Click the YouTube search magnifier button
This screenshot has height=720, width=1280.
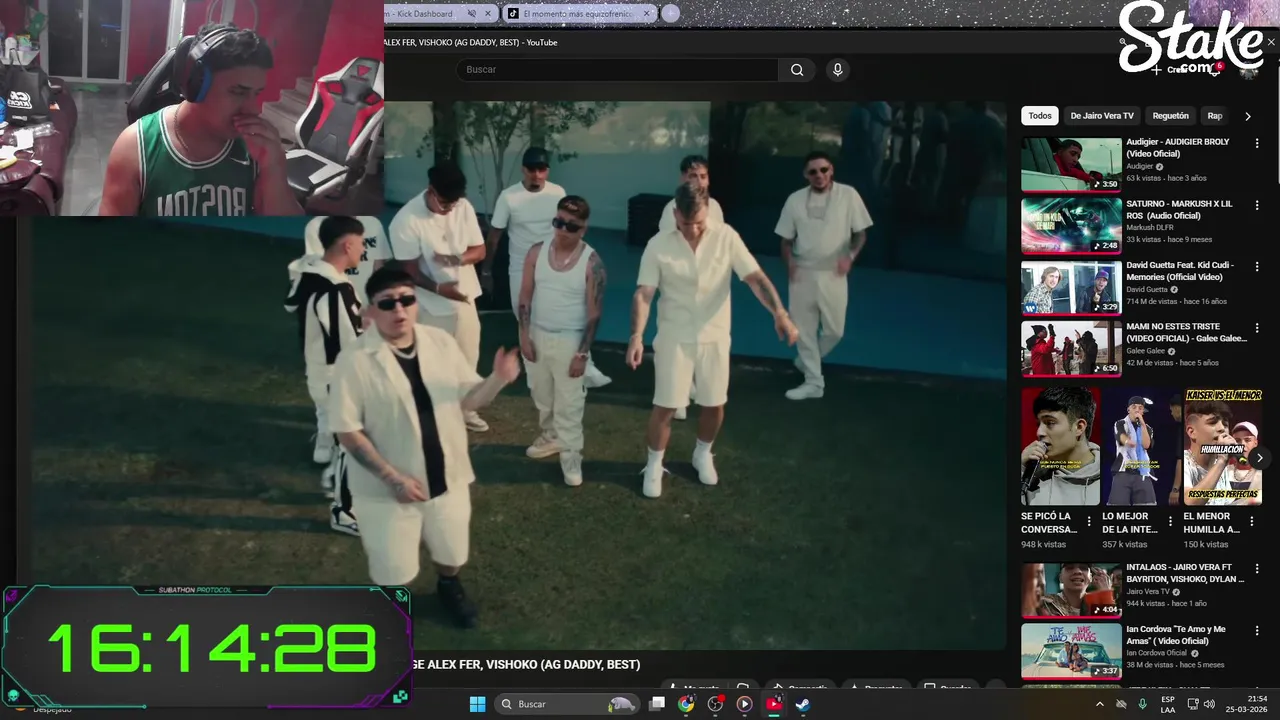(797, 69)
